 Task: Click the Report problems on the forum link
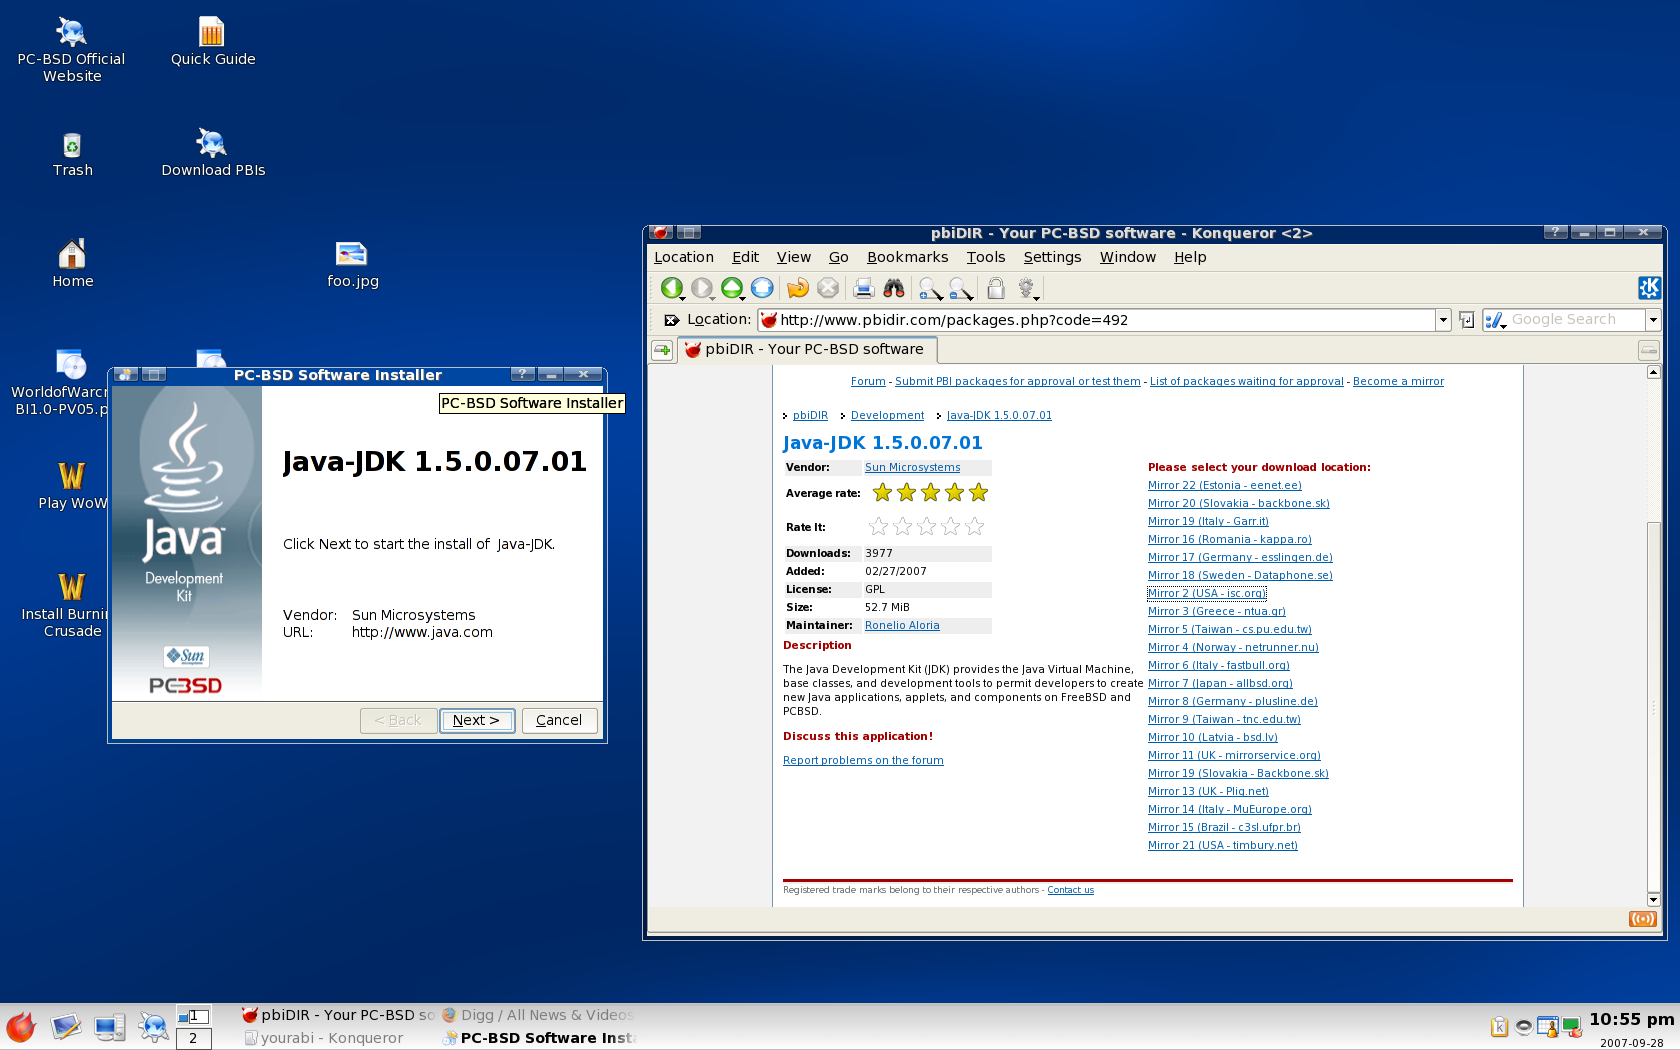click(x=863, y=760)
